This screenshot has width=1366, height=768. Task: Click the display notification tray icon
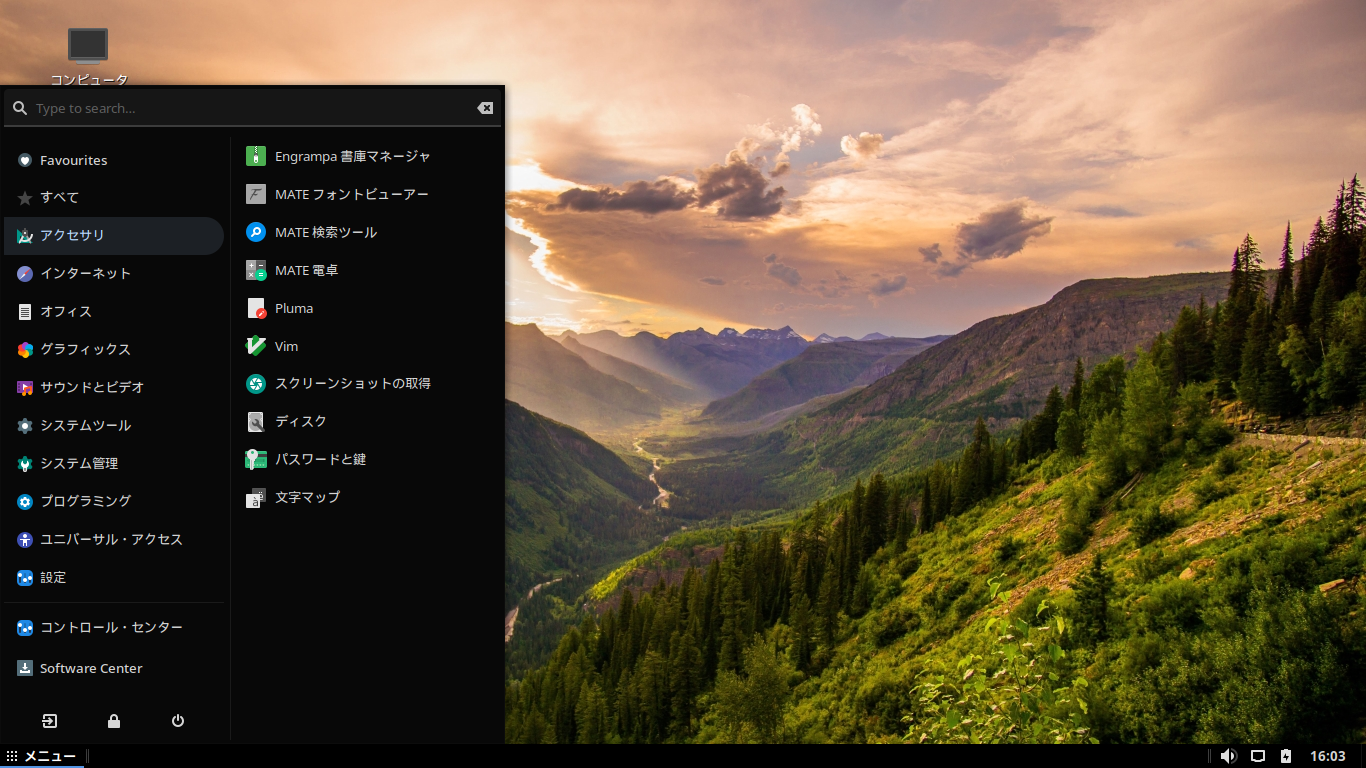[x=1259, y=756]
